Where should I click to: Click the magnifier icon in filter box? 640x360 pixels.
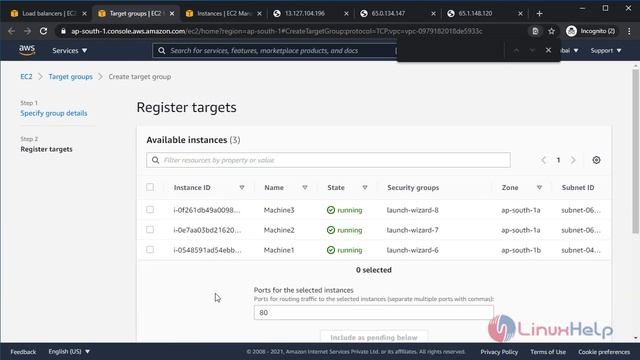pos(156,160)
